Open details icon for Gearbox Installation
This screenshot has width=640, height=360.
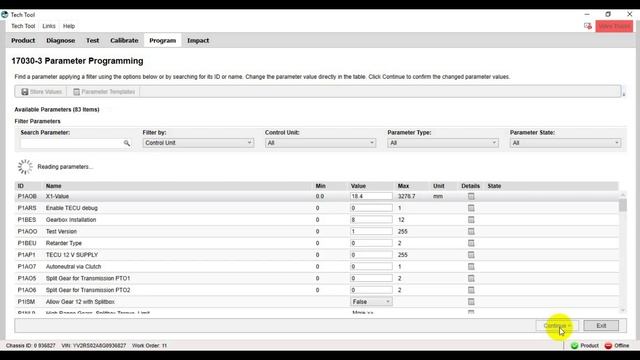point(471,220)
